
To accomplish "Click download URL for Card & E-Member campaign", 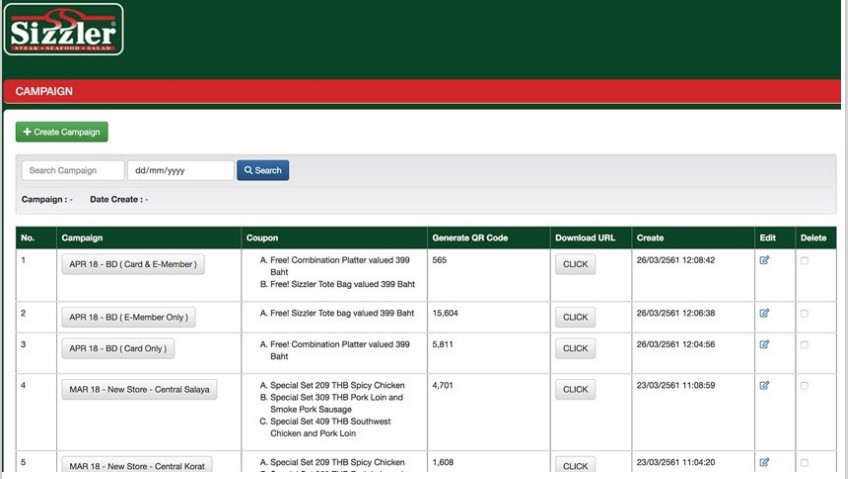I will (575, 264).
